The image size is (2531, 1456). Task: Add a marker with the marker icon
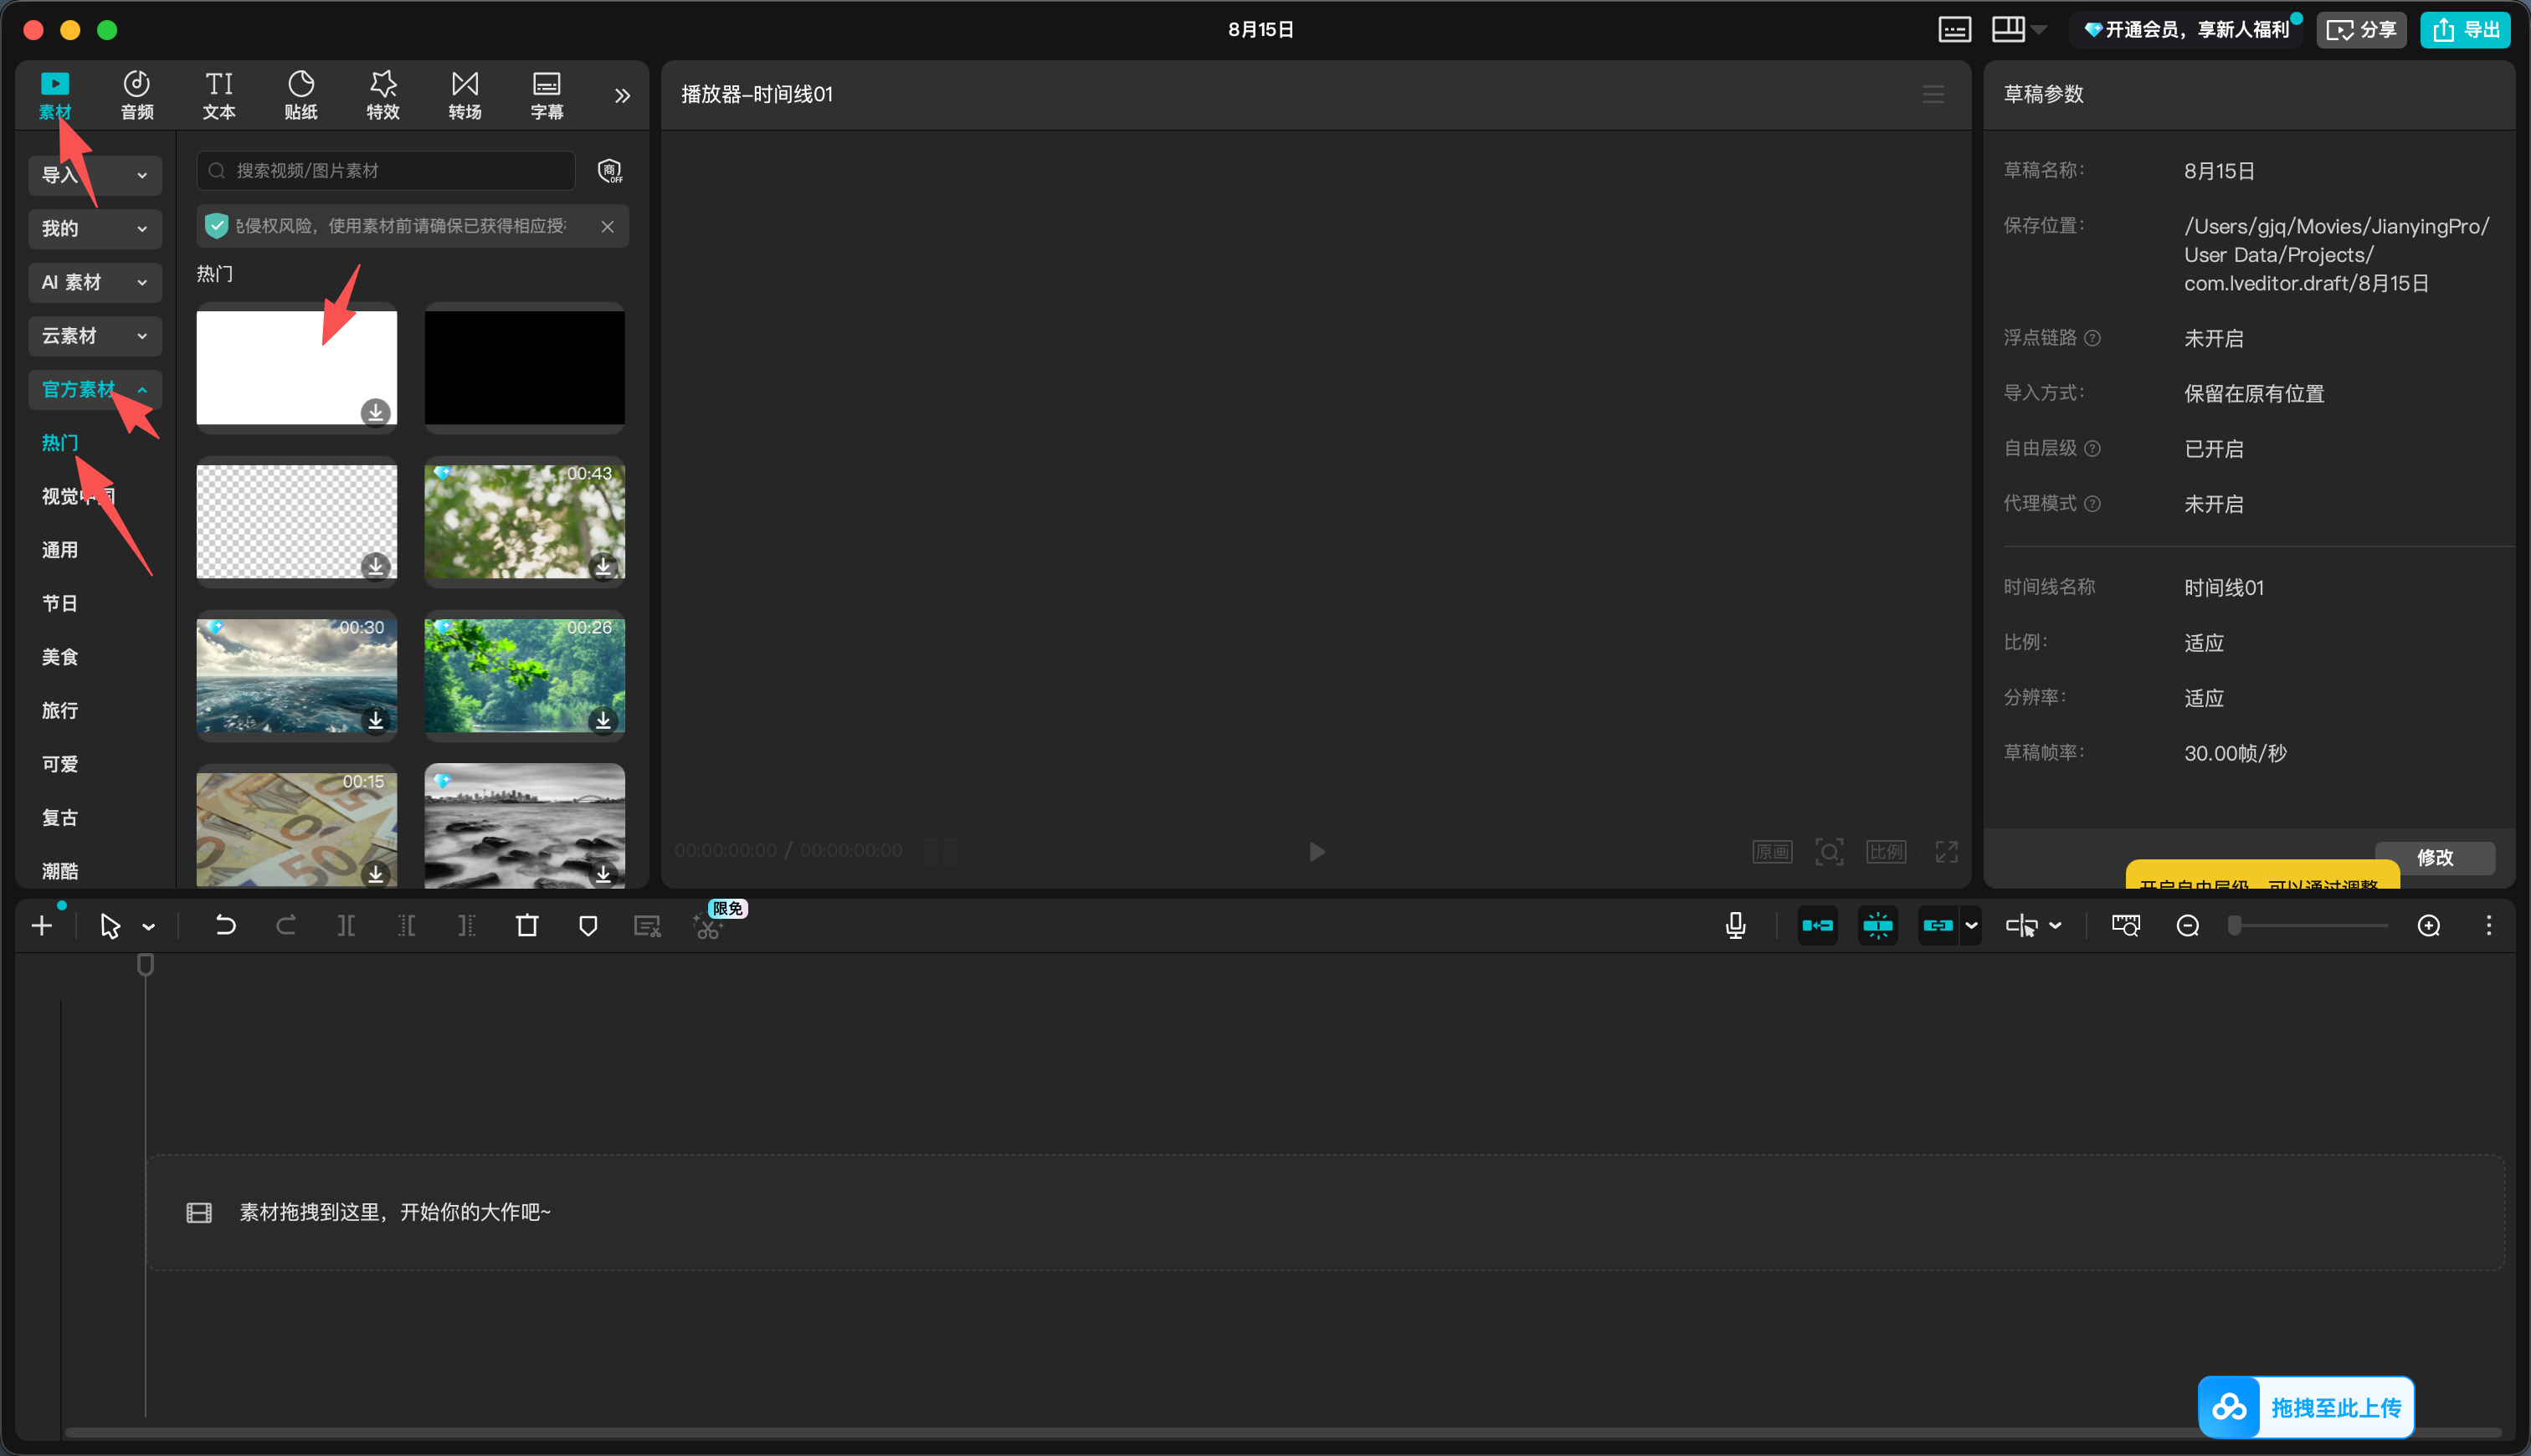[588, 926]
